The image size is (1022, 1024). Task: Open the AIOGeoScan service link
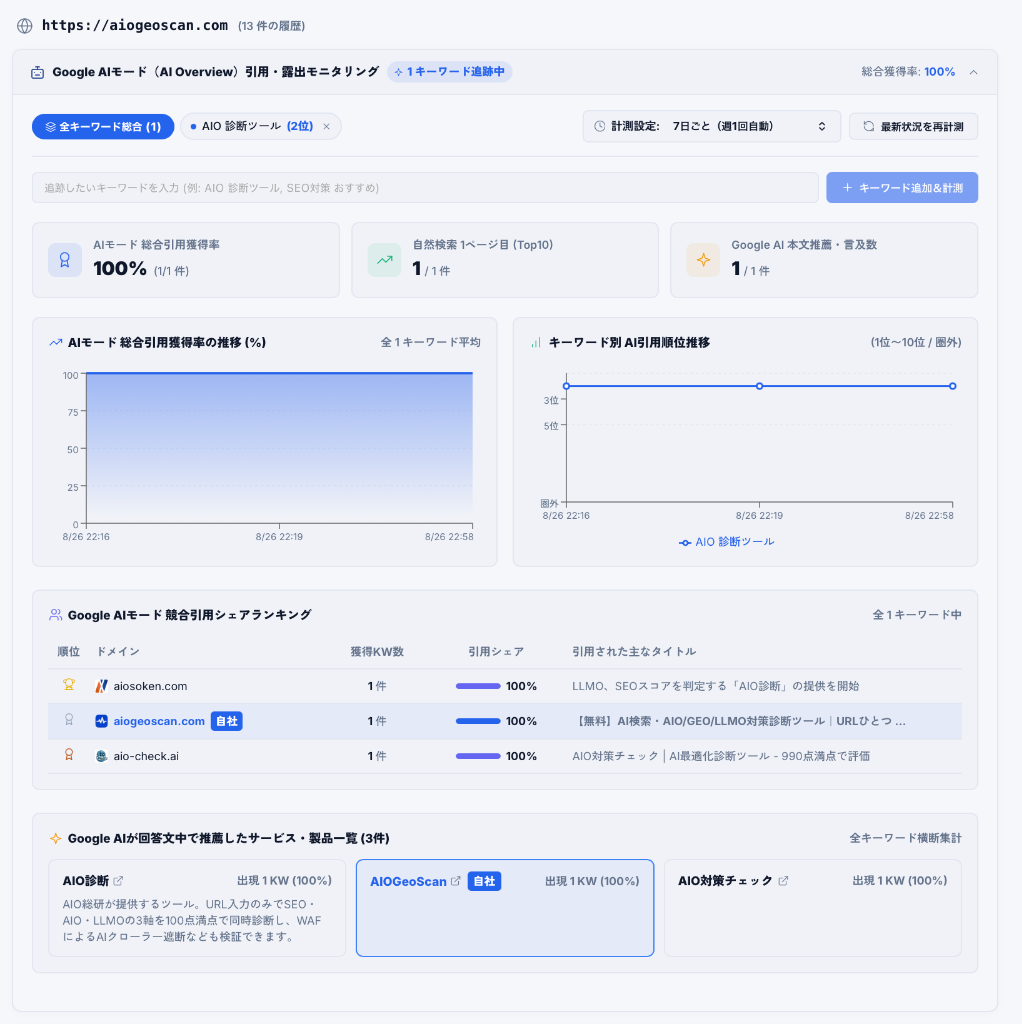point(408,882)
